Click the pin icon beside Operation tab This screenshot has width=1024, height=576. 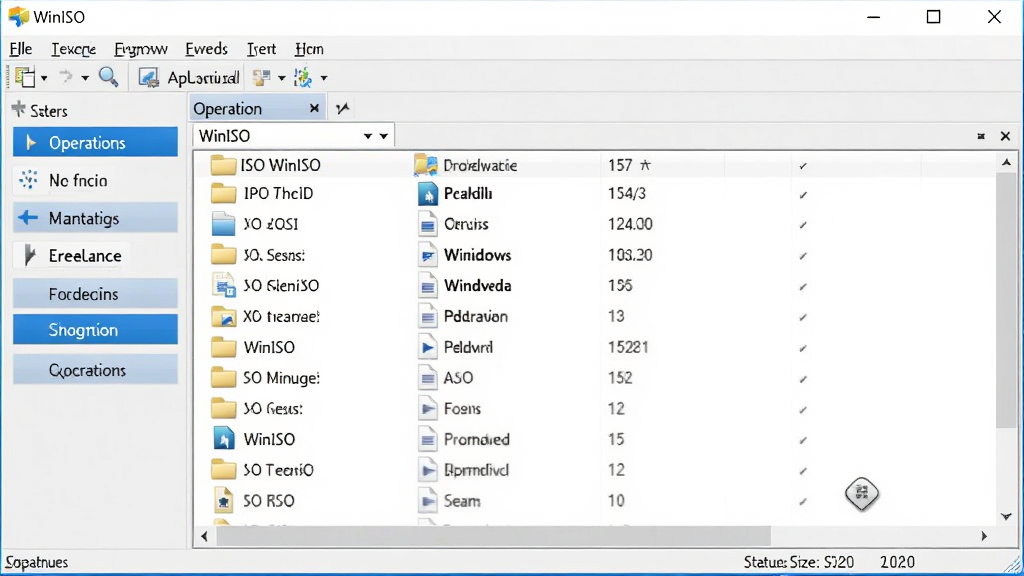pos(343,108)
